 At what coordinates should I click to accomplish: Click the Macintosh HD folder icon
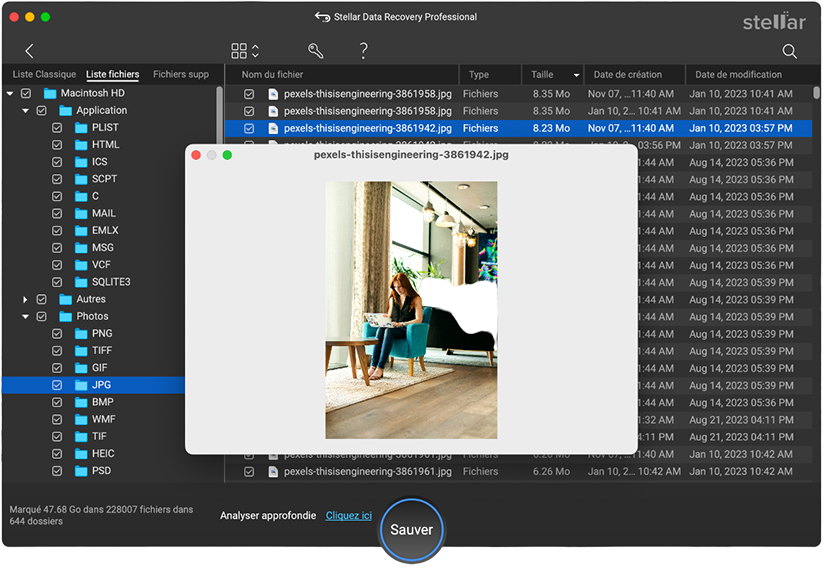click(50, 94)
